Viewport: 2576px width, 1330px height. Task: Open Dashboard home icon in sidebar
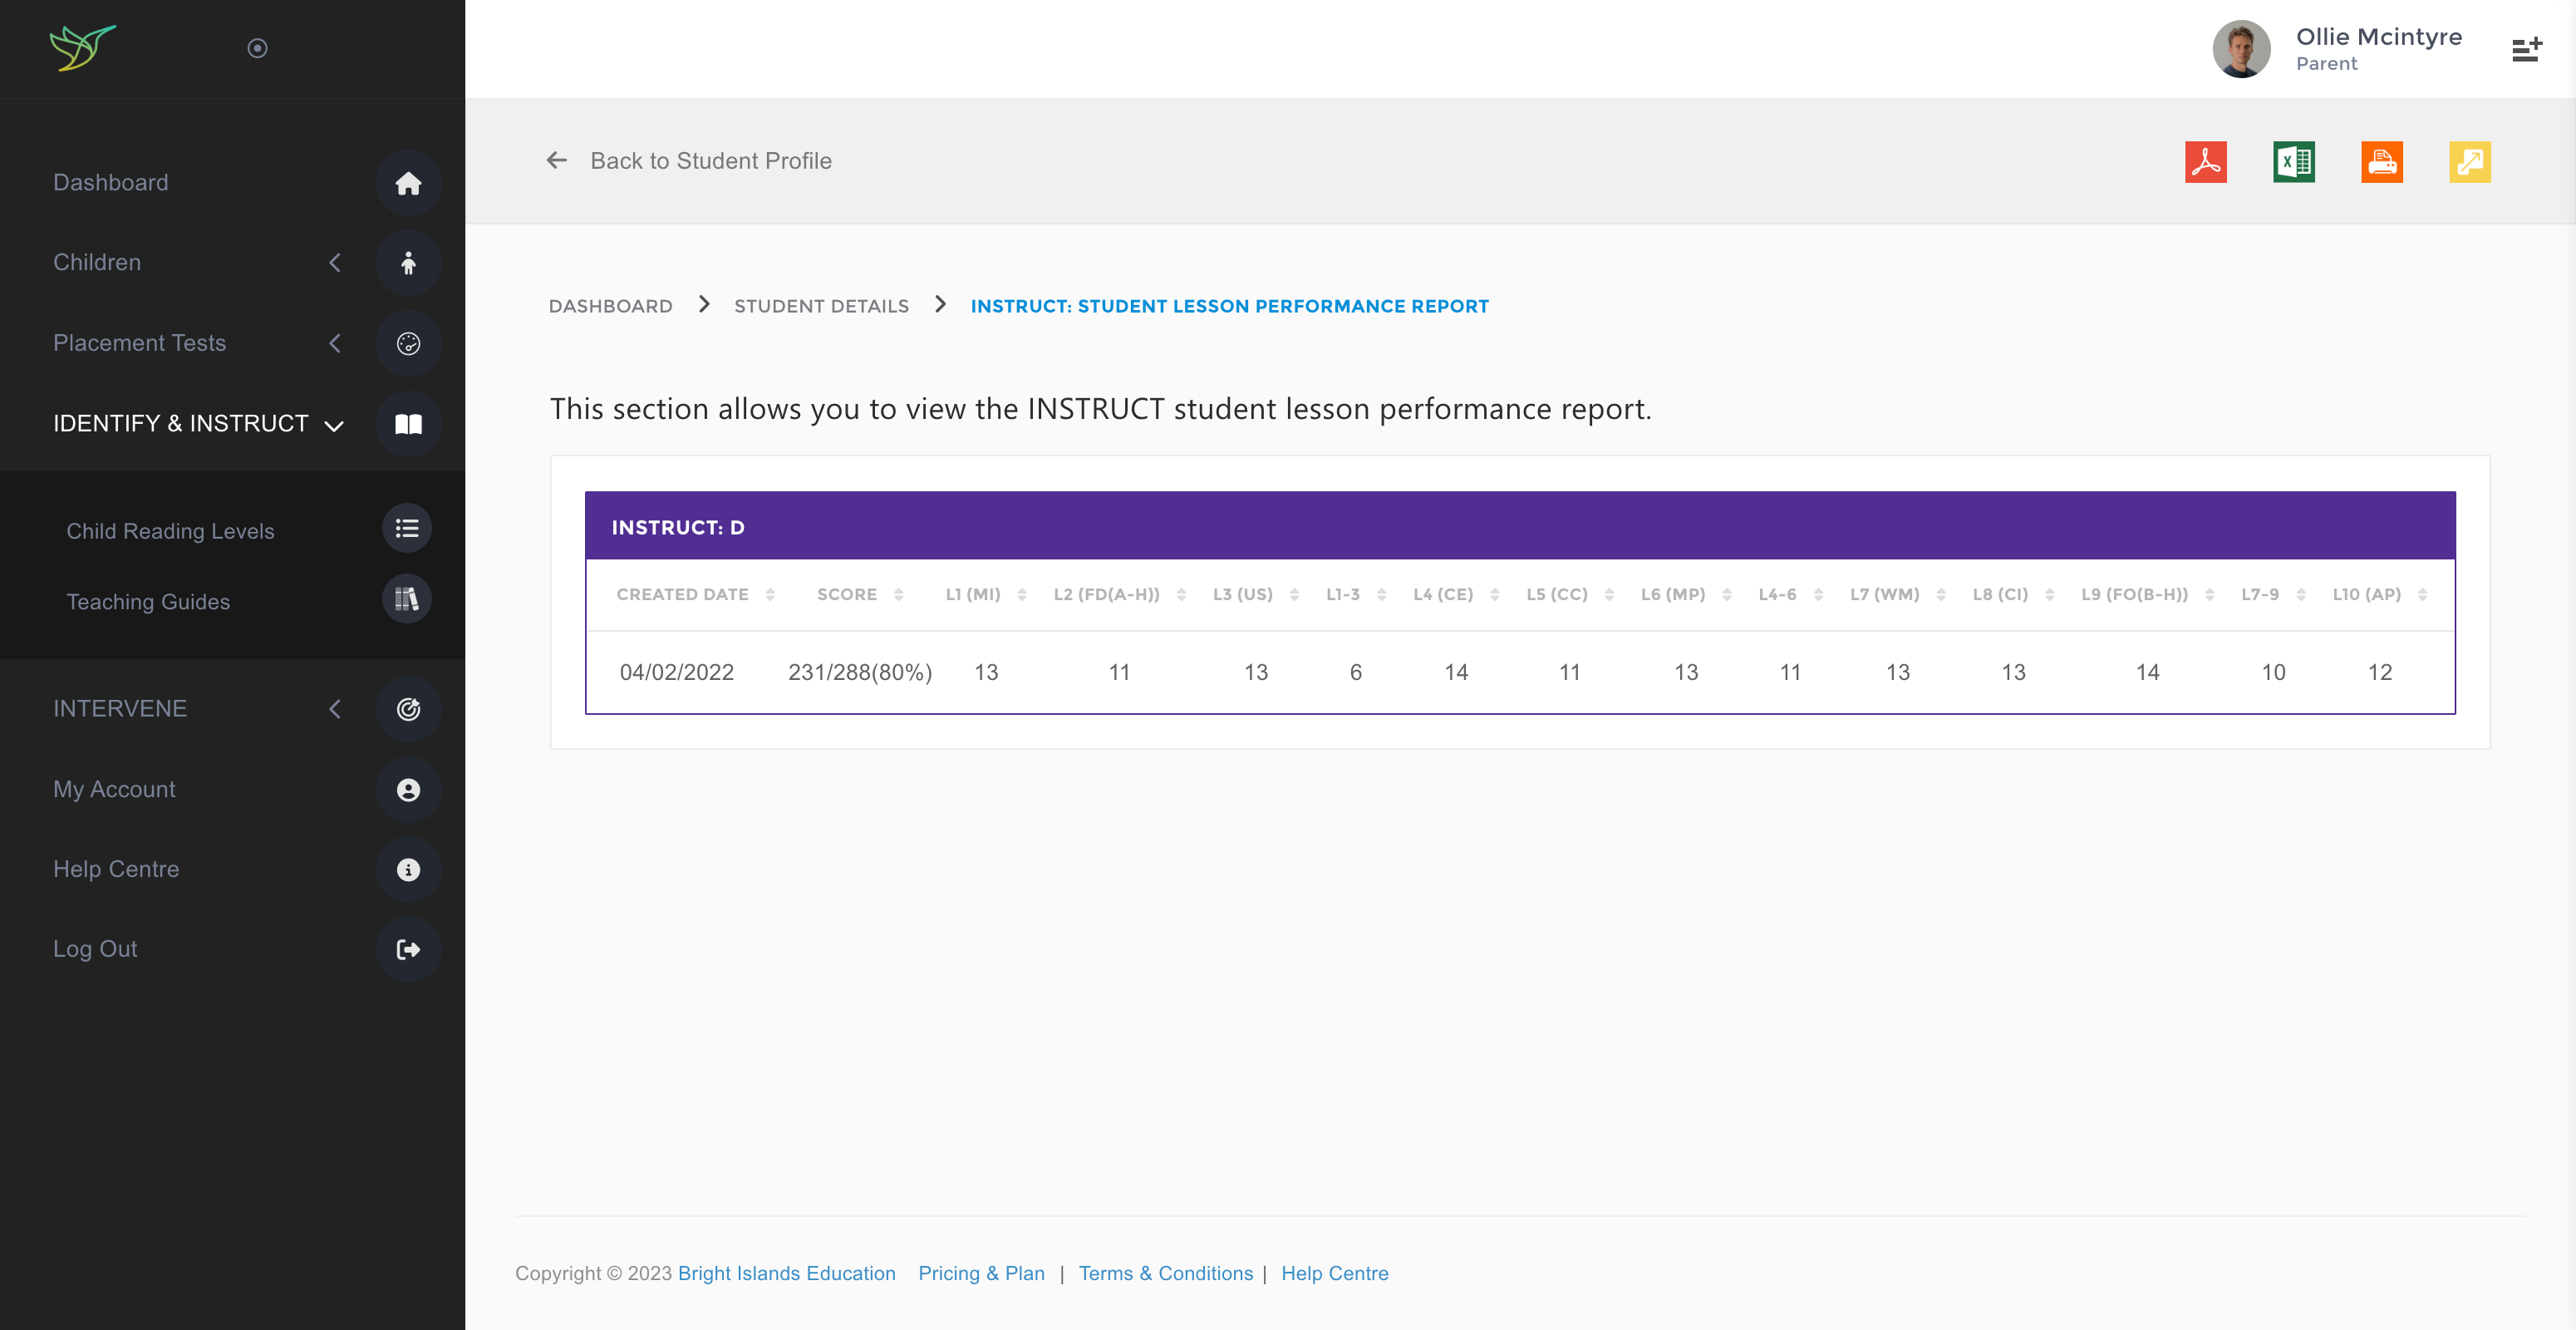pyautogui.click(x=408, y=183)
